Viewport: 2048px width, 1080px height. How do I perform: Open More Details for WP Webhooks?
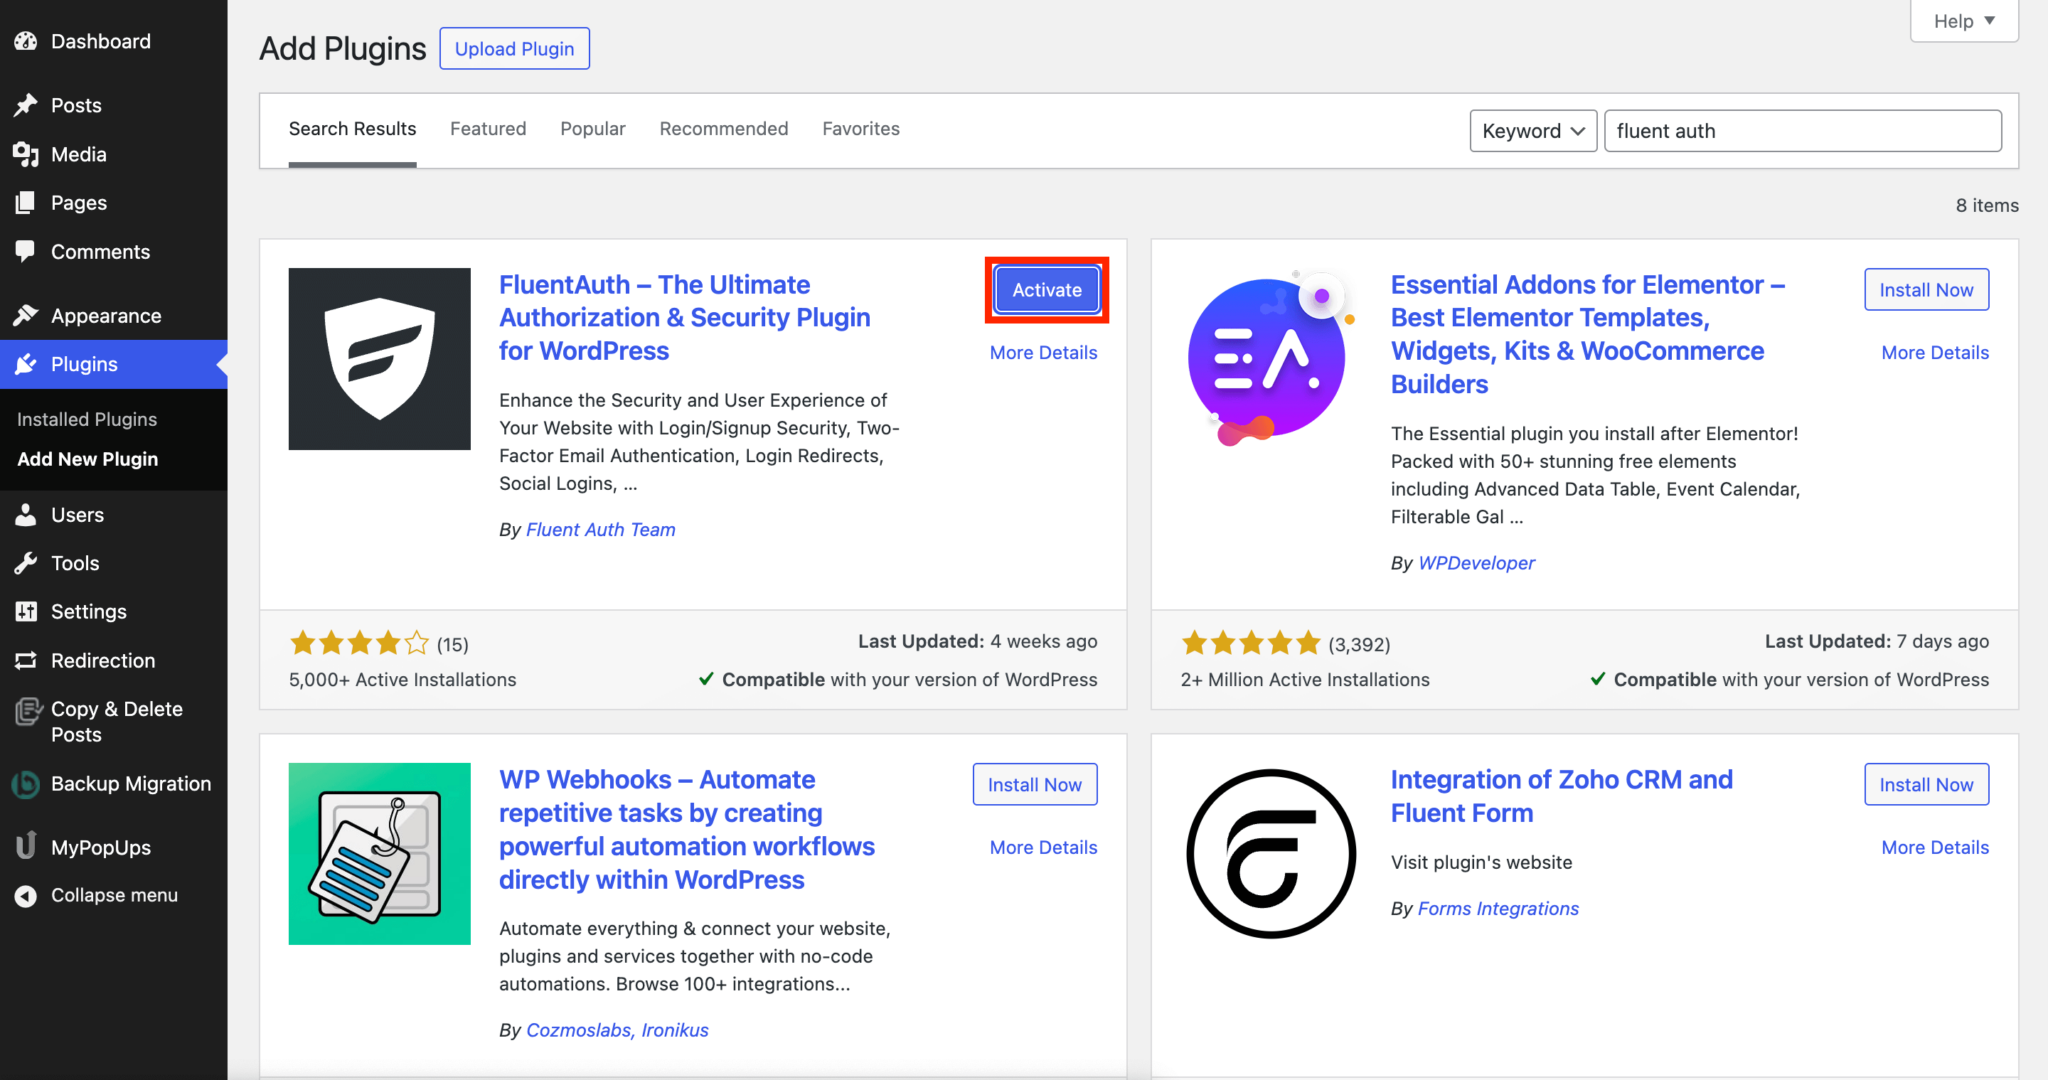click(1043, 847)
